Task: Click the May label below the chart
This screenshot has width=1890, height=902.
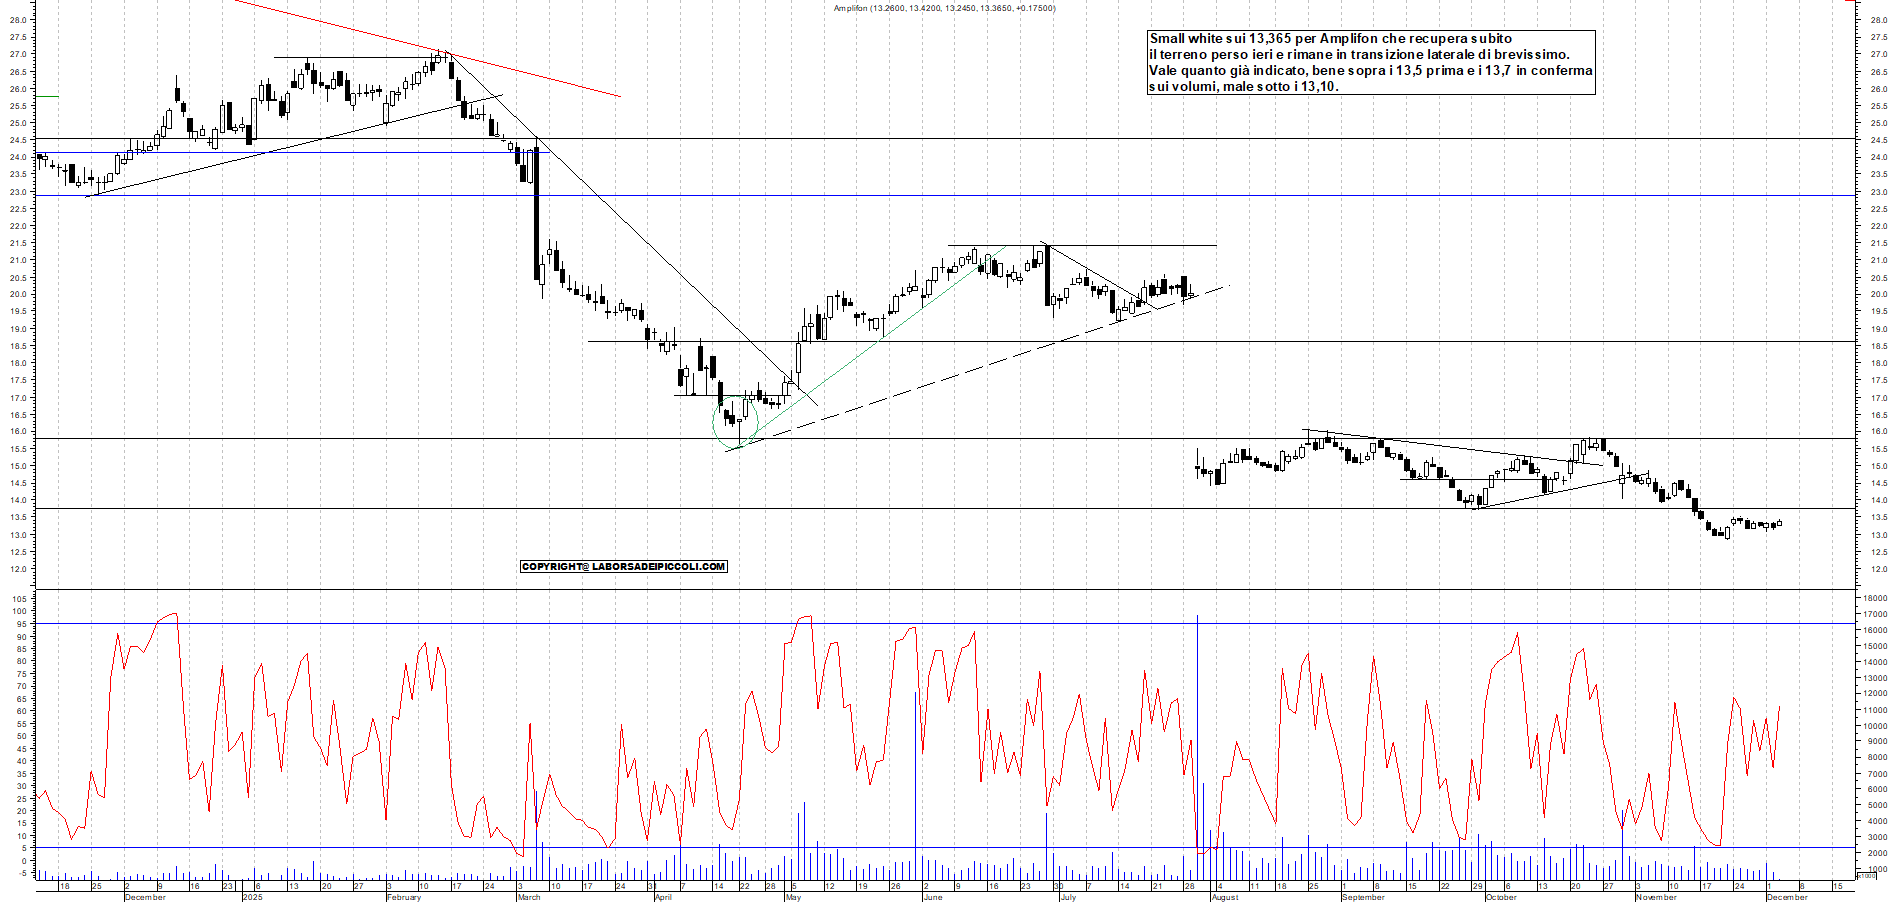Action: (x=793, y=897)
